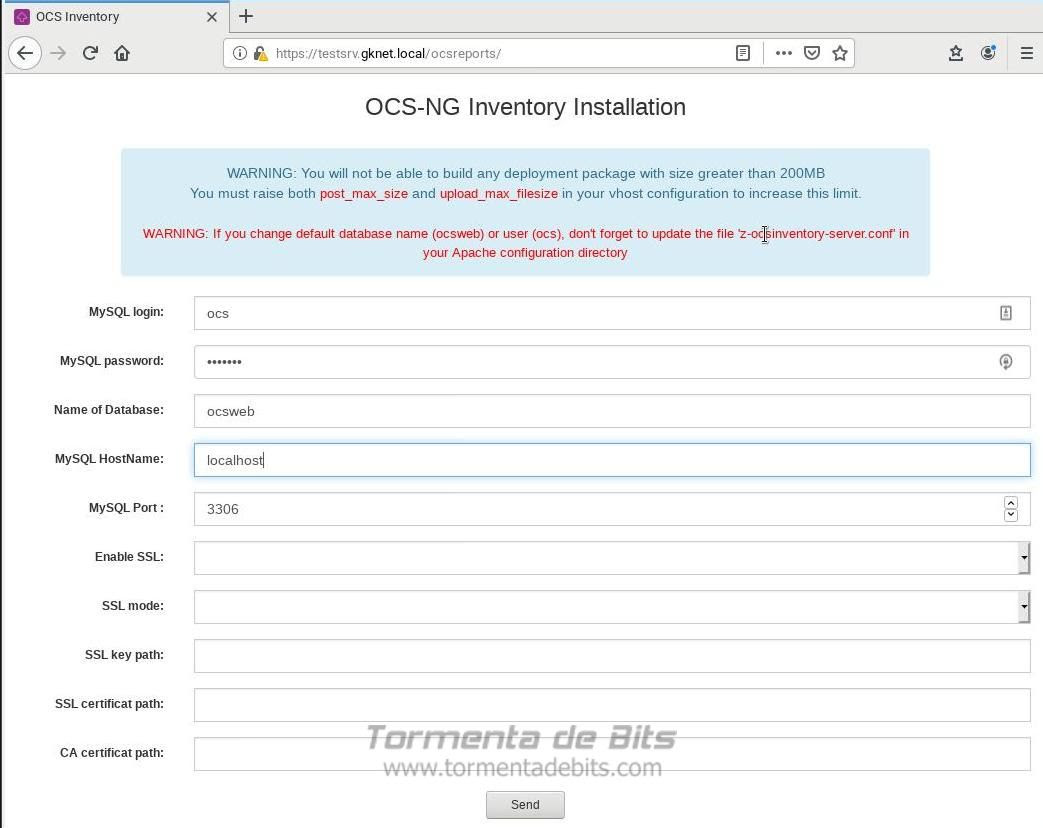Click the 'SSL certificat path:' label

point(110,704)
